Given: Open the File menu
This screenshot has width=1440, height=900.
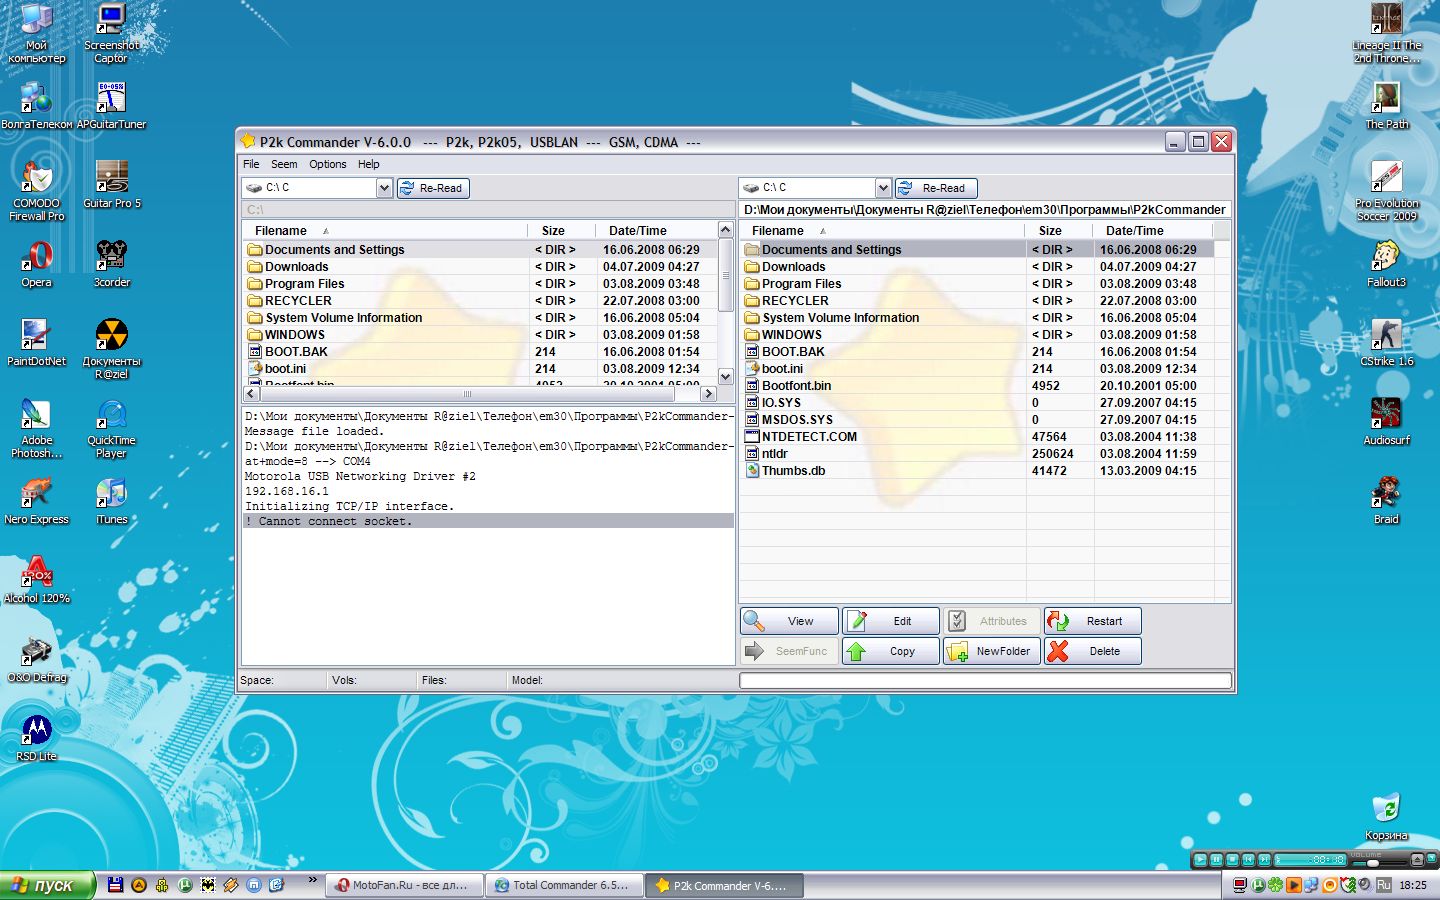Looking at the screenshot, I should (251, 164).
